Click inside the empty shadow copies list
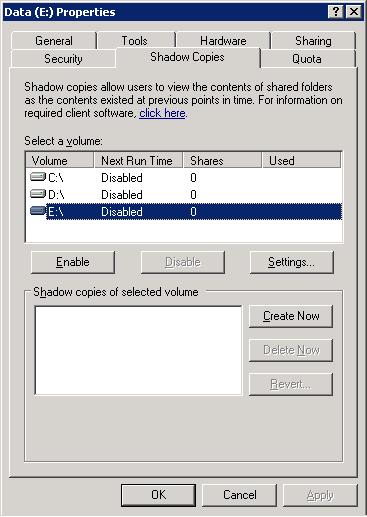The height and width of the screenshot is (517, 367). [x=138, y=350]
